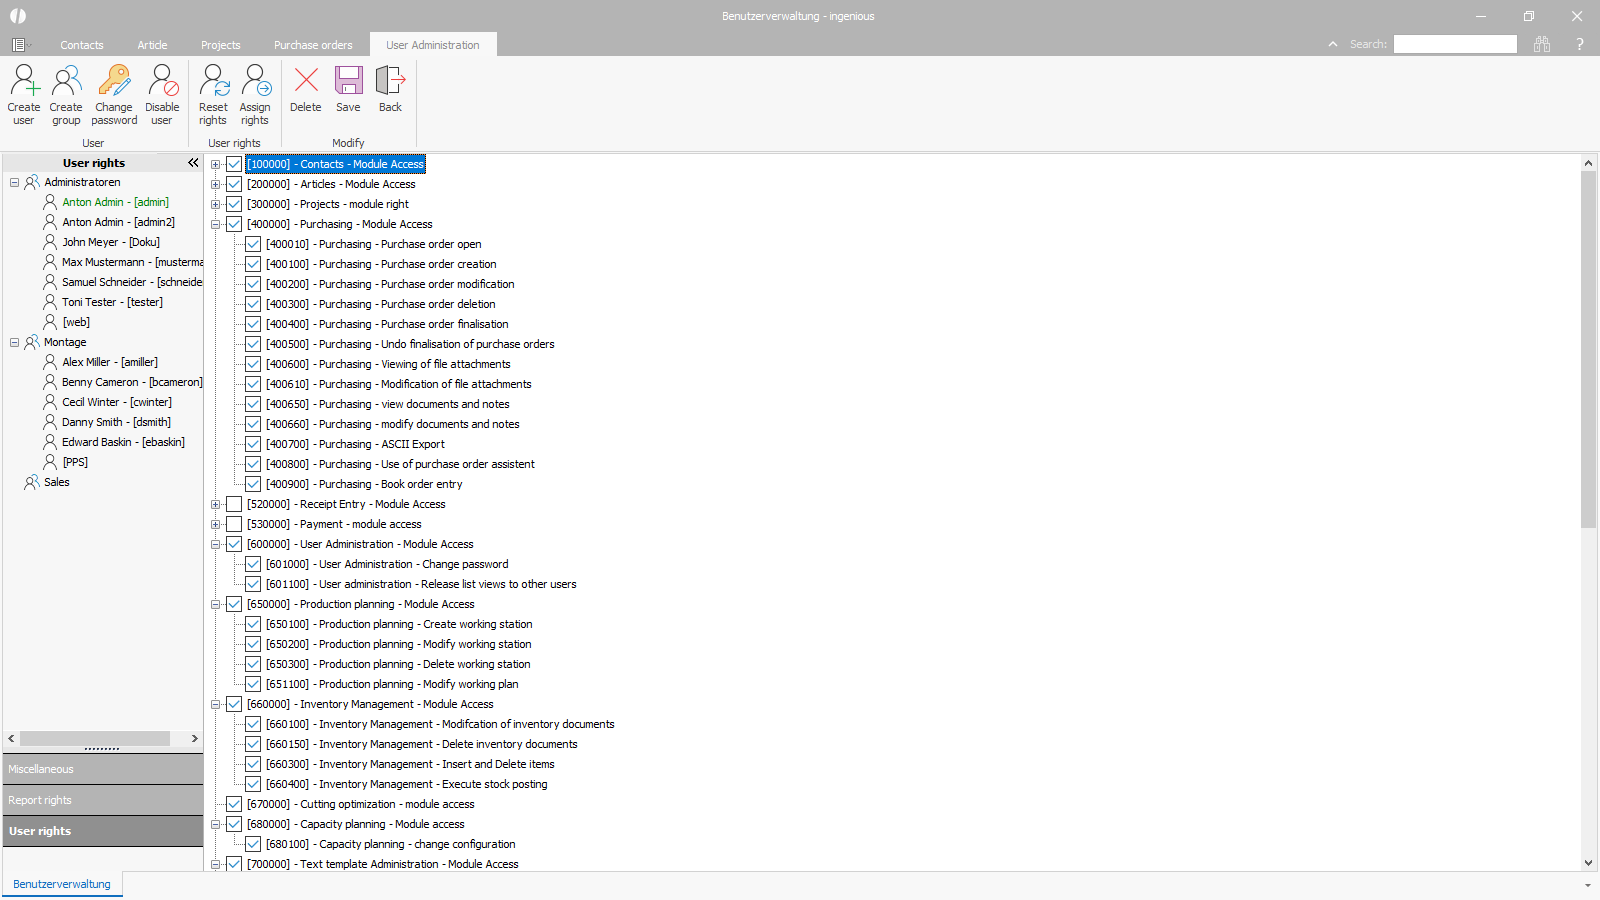This screenshot has height=900, width=1600.
Task: Check the Payment module access checkbox
Action: pos(234,524)
